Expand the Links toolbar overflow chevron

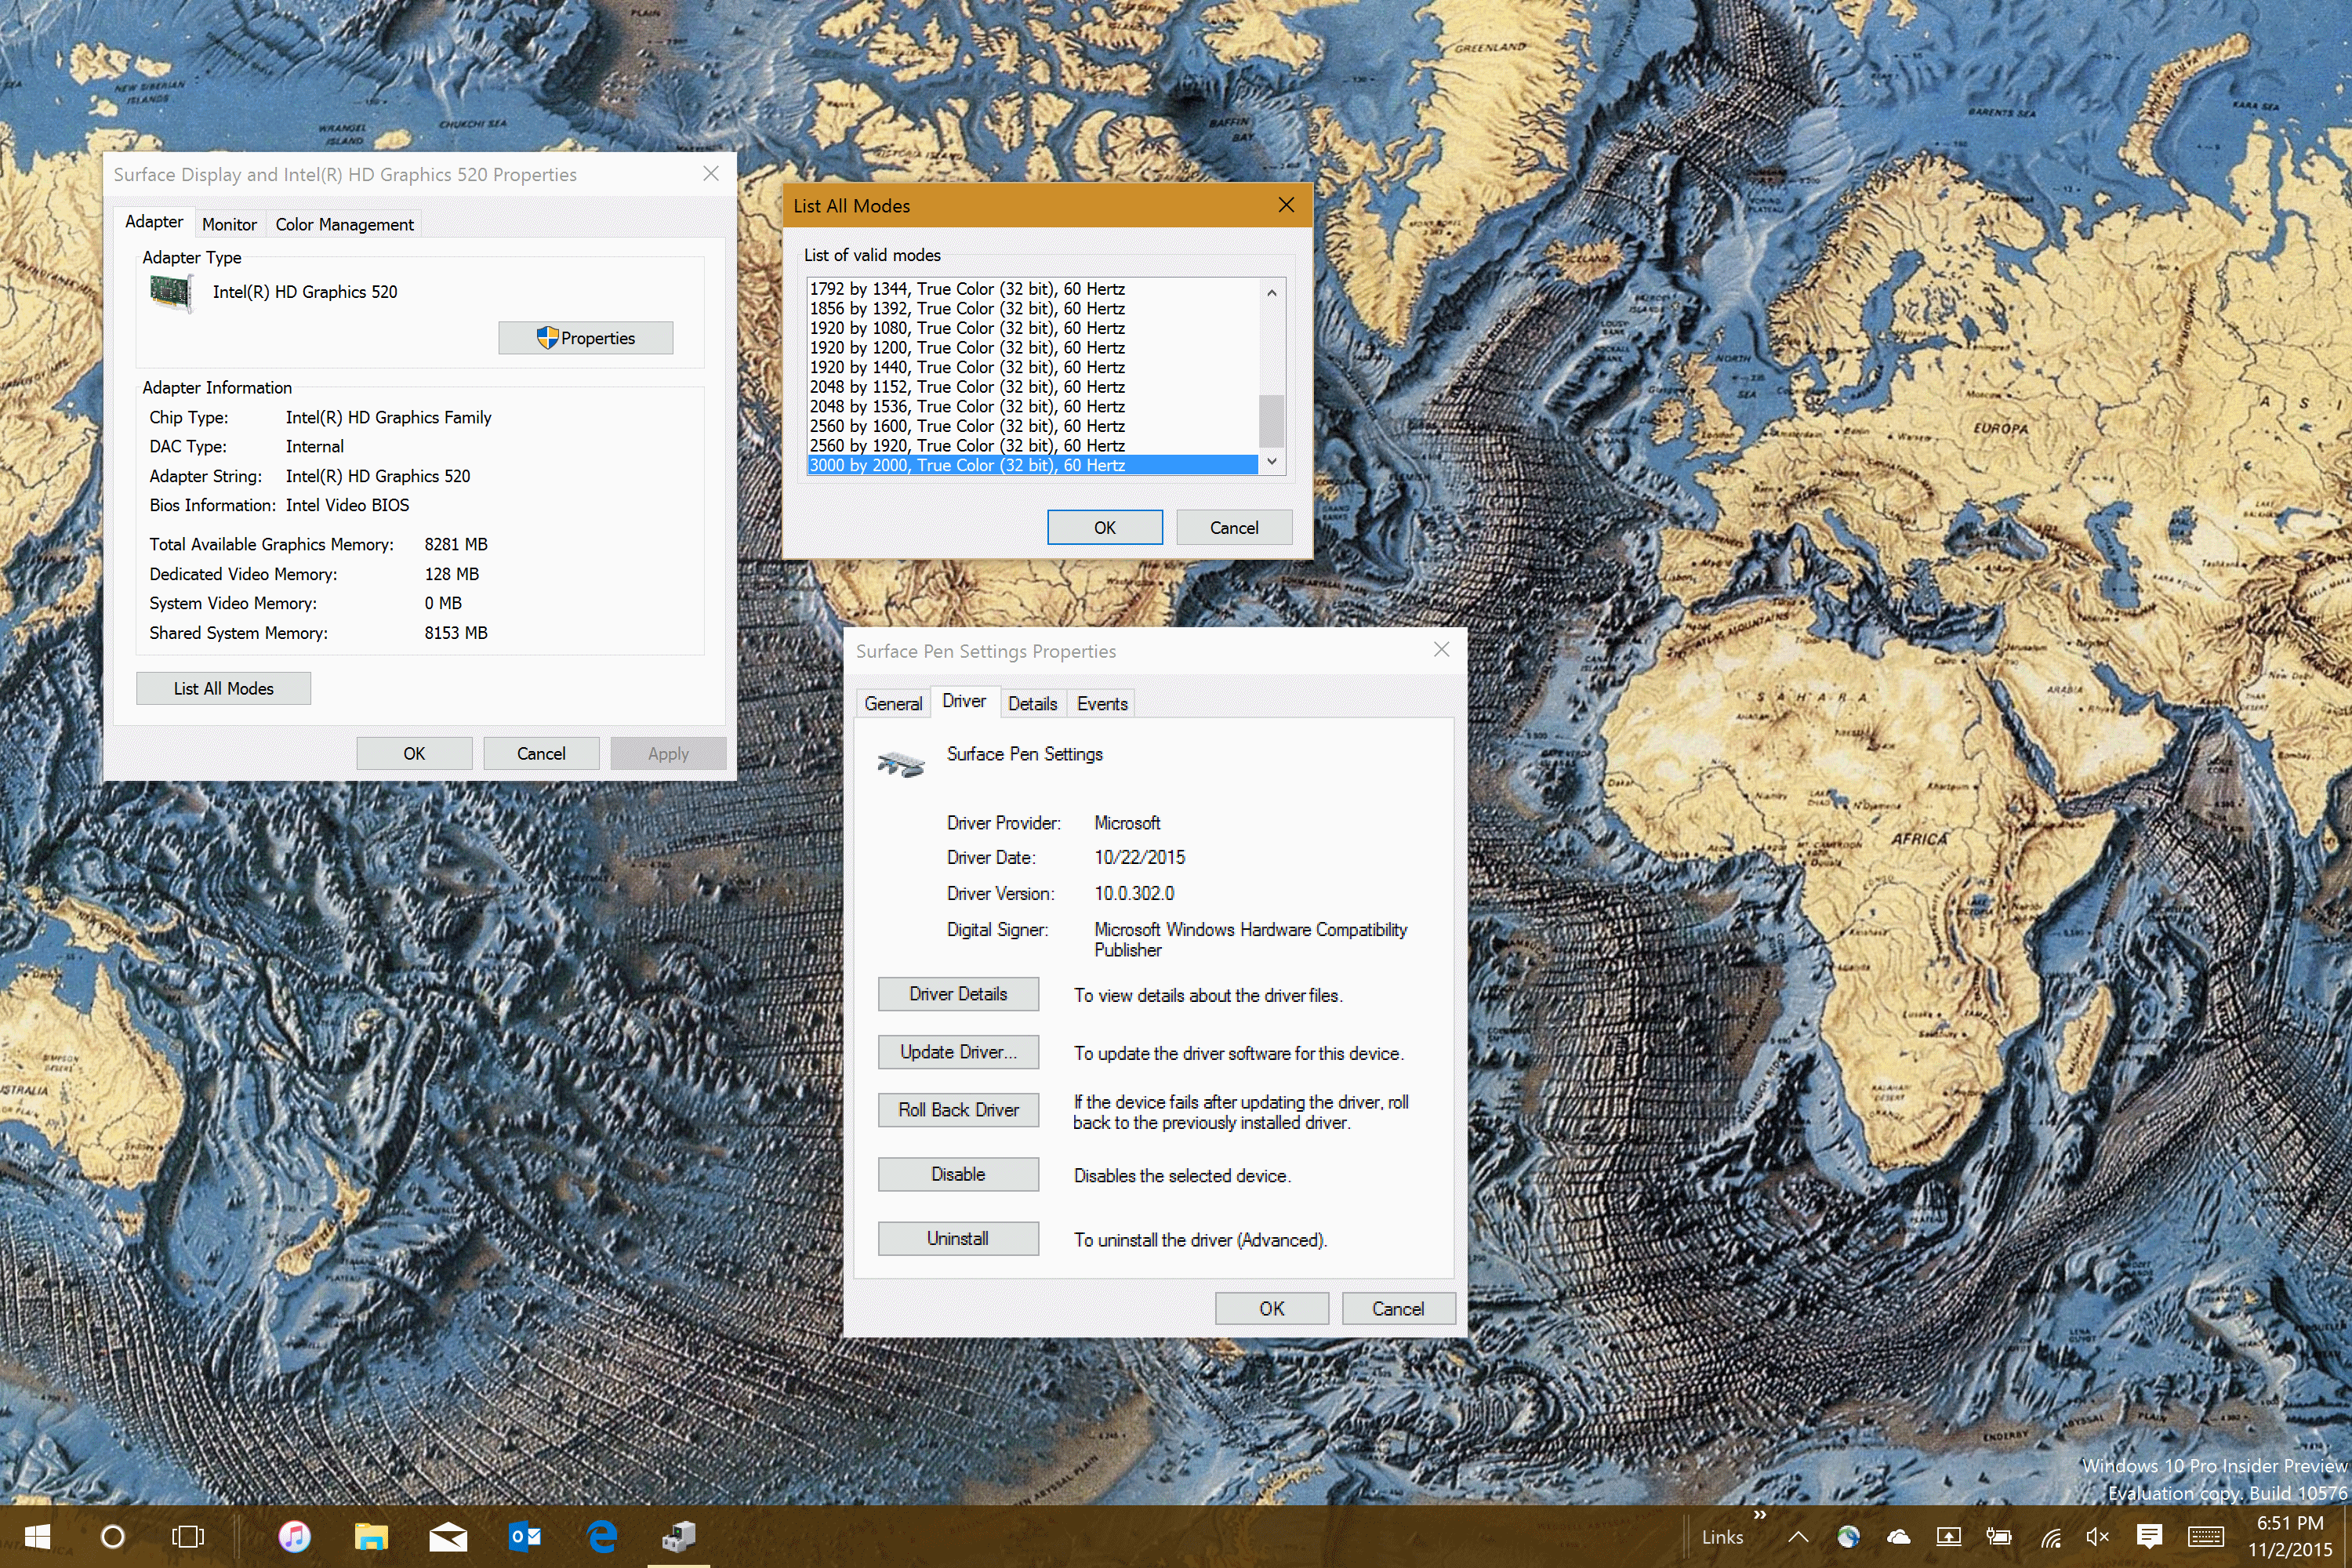click(1759, 1515)
